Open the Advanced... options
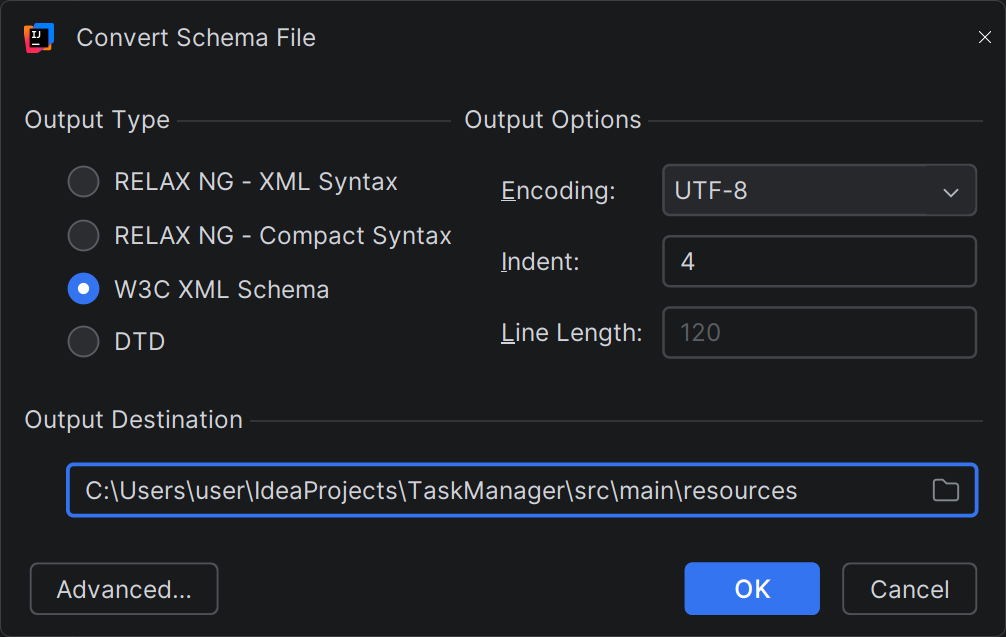The width and height of the screenshot is (1006, 637). click(124, 589)
